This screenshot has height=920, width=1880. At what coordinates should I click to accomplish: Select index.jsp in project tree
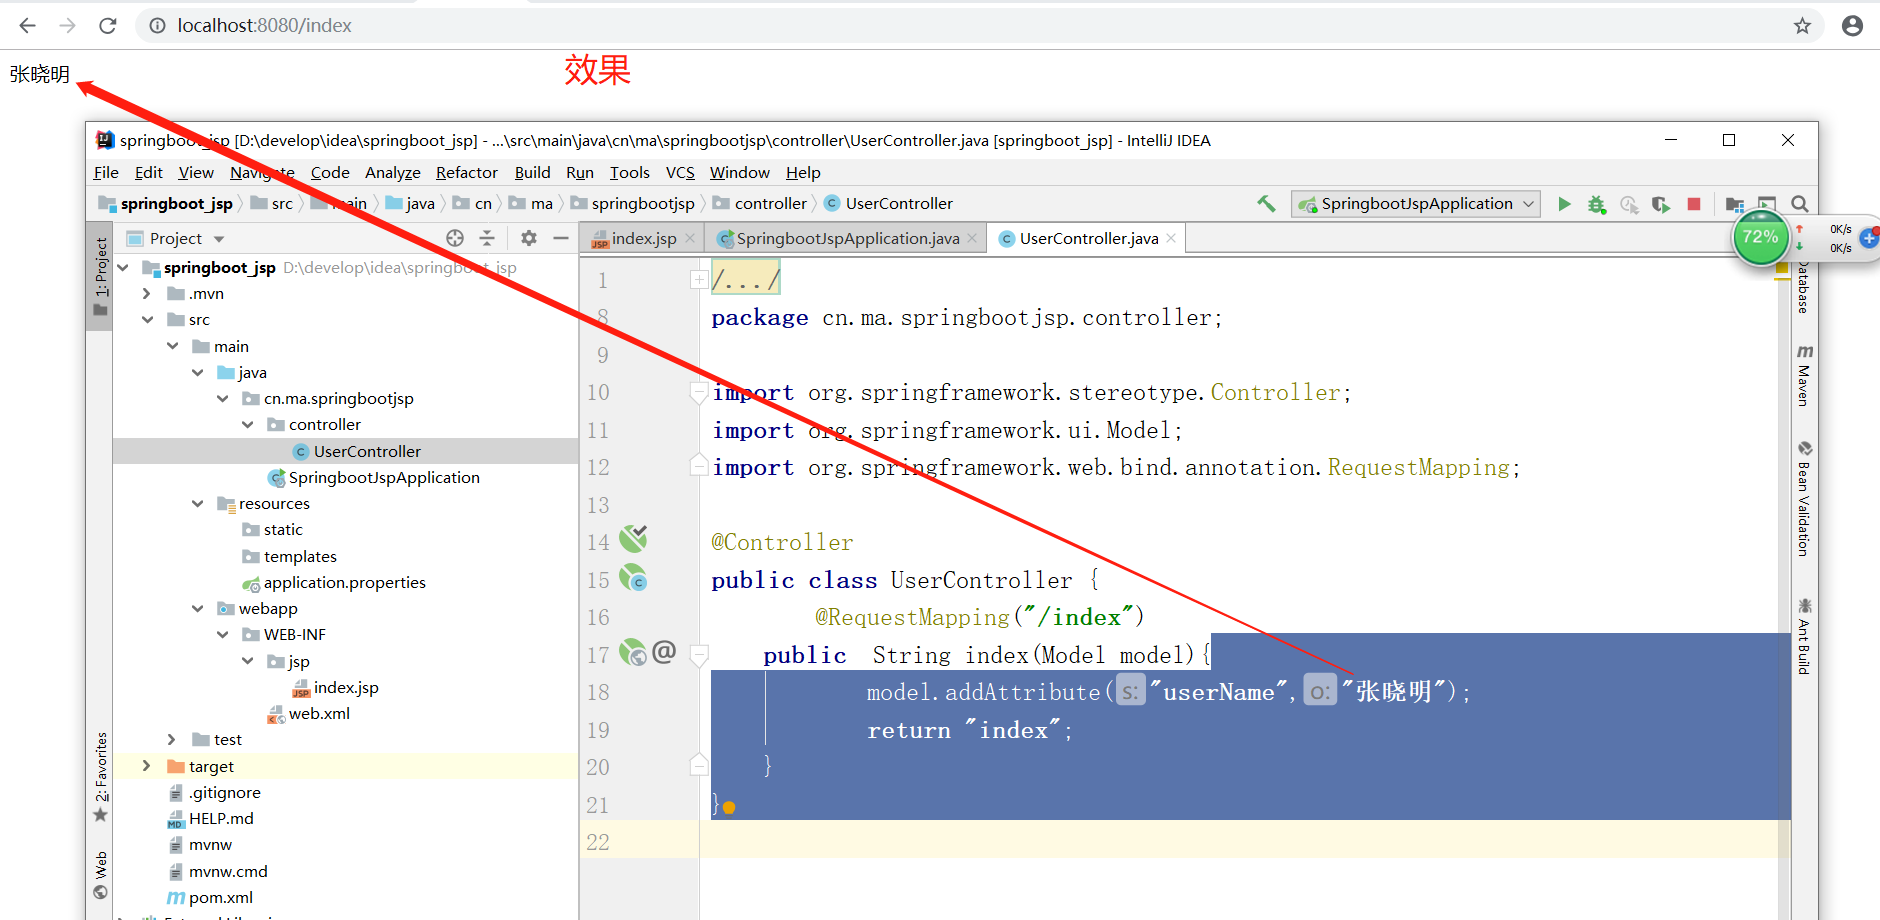[346, 688]
